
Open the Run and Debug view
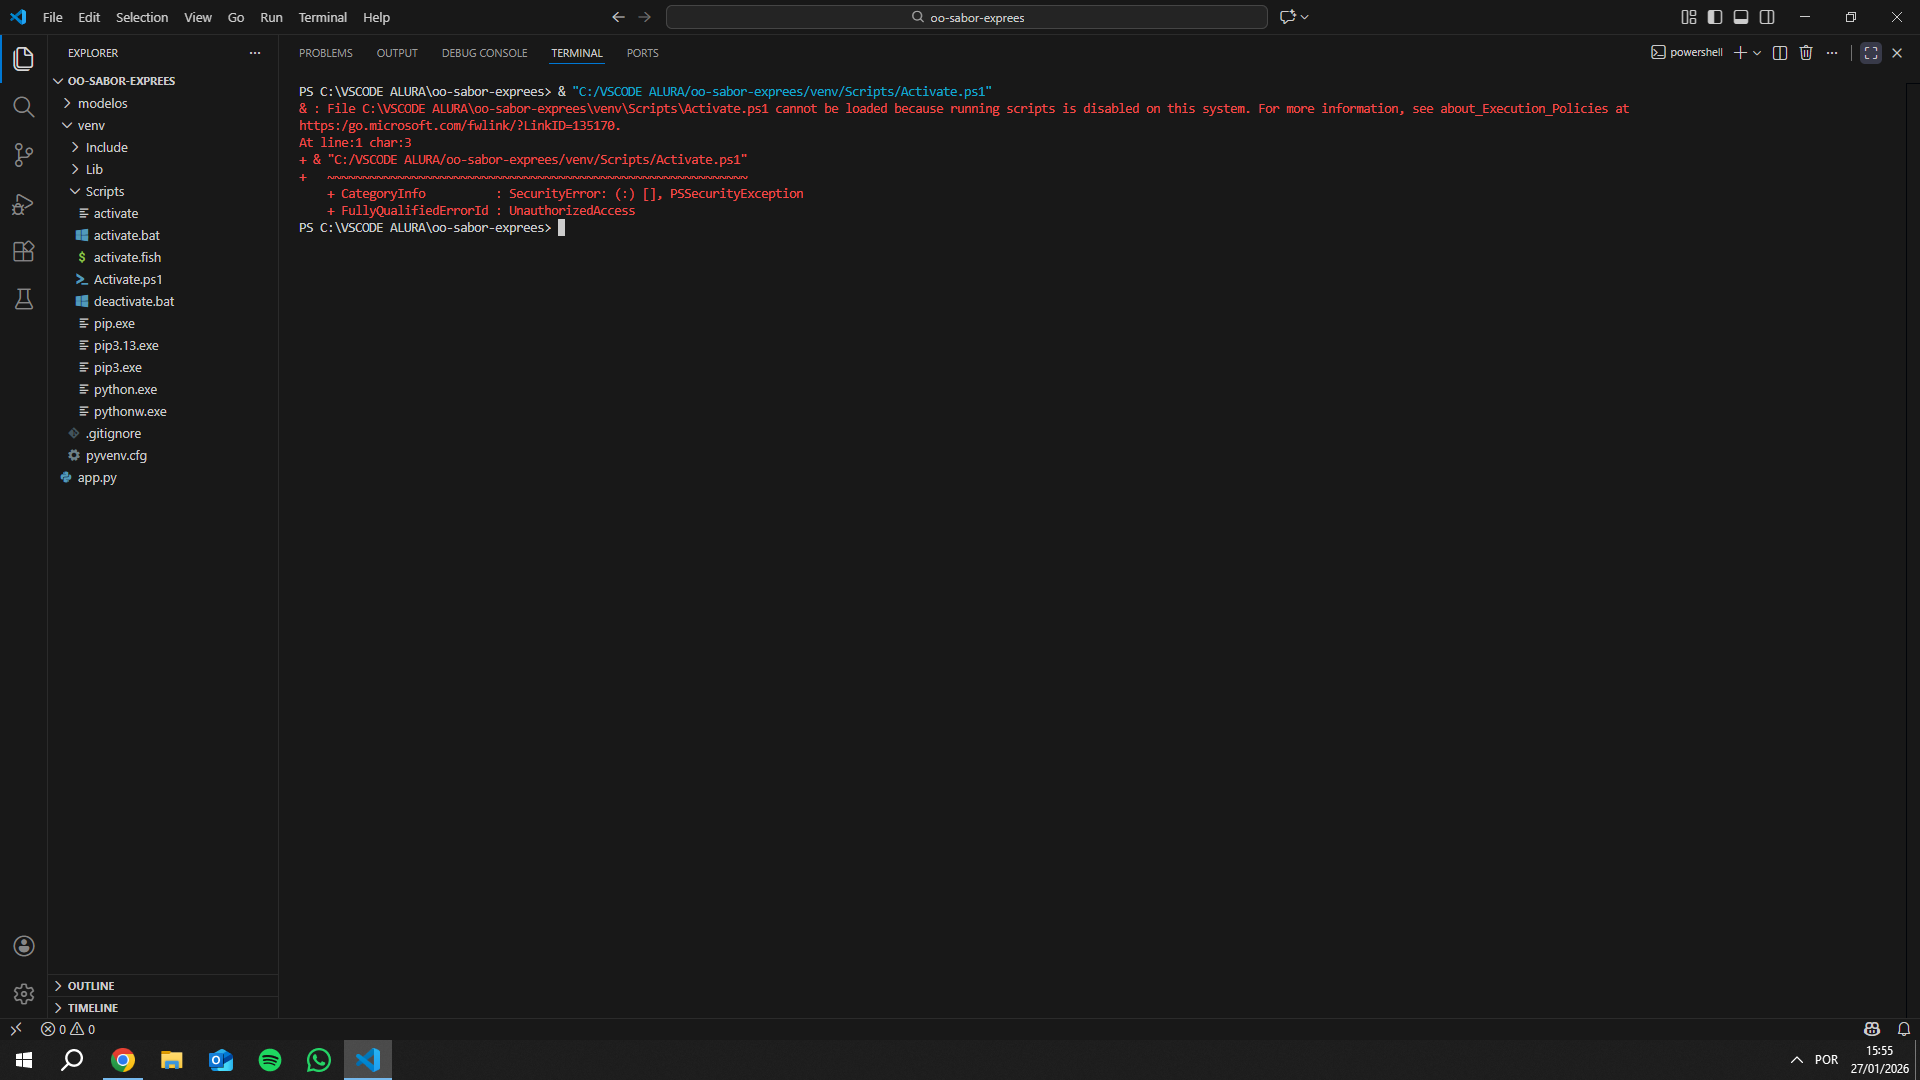(x=24, y=204)
